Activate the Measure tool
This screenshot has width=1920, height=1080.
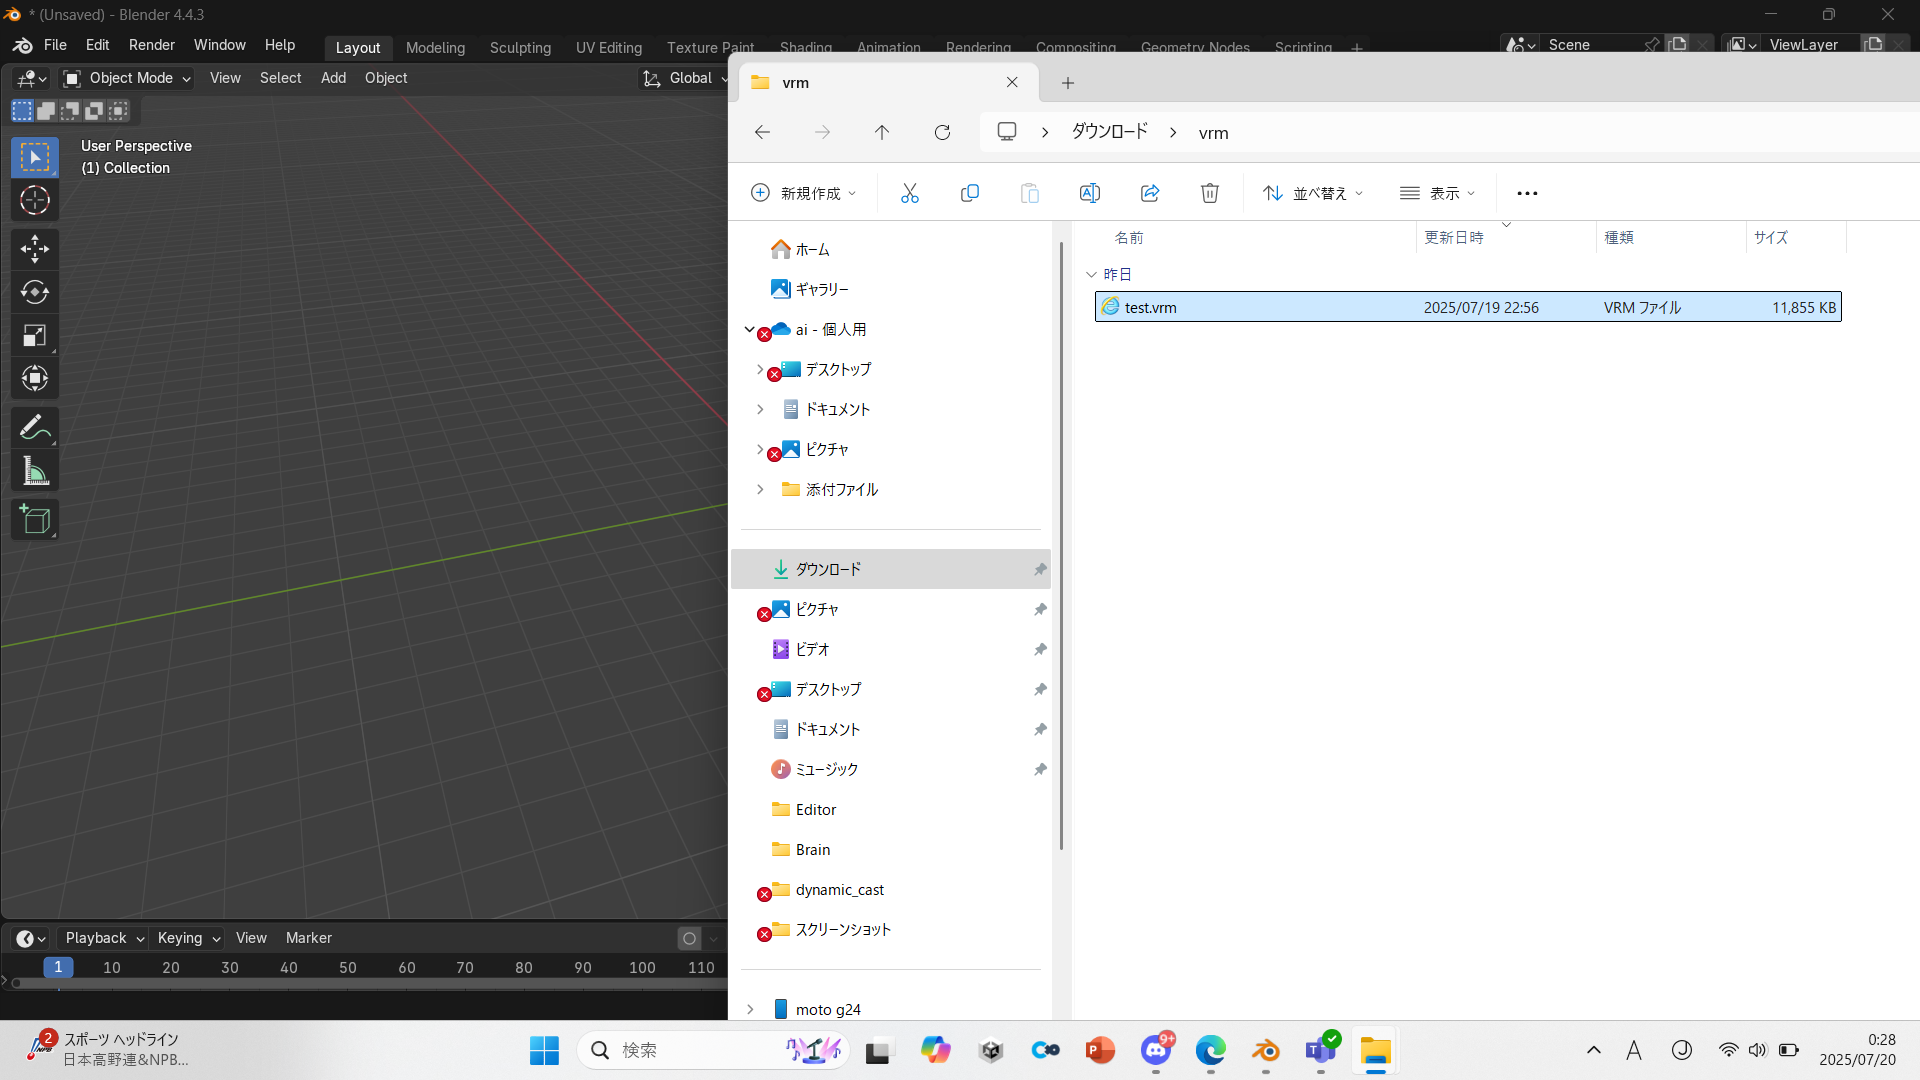click(x=35, y=470)
